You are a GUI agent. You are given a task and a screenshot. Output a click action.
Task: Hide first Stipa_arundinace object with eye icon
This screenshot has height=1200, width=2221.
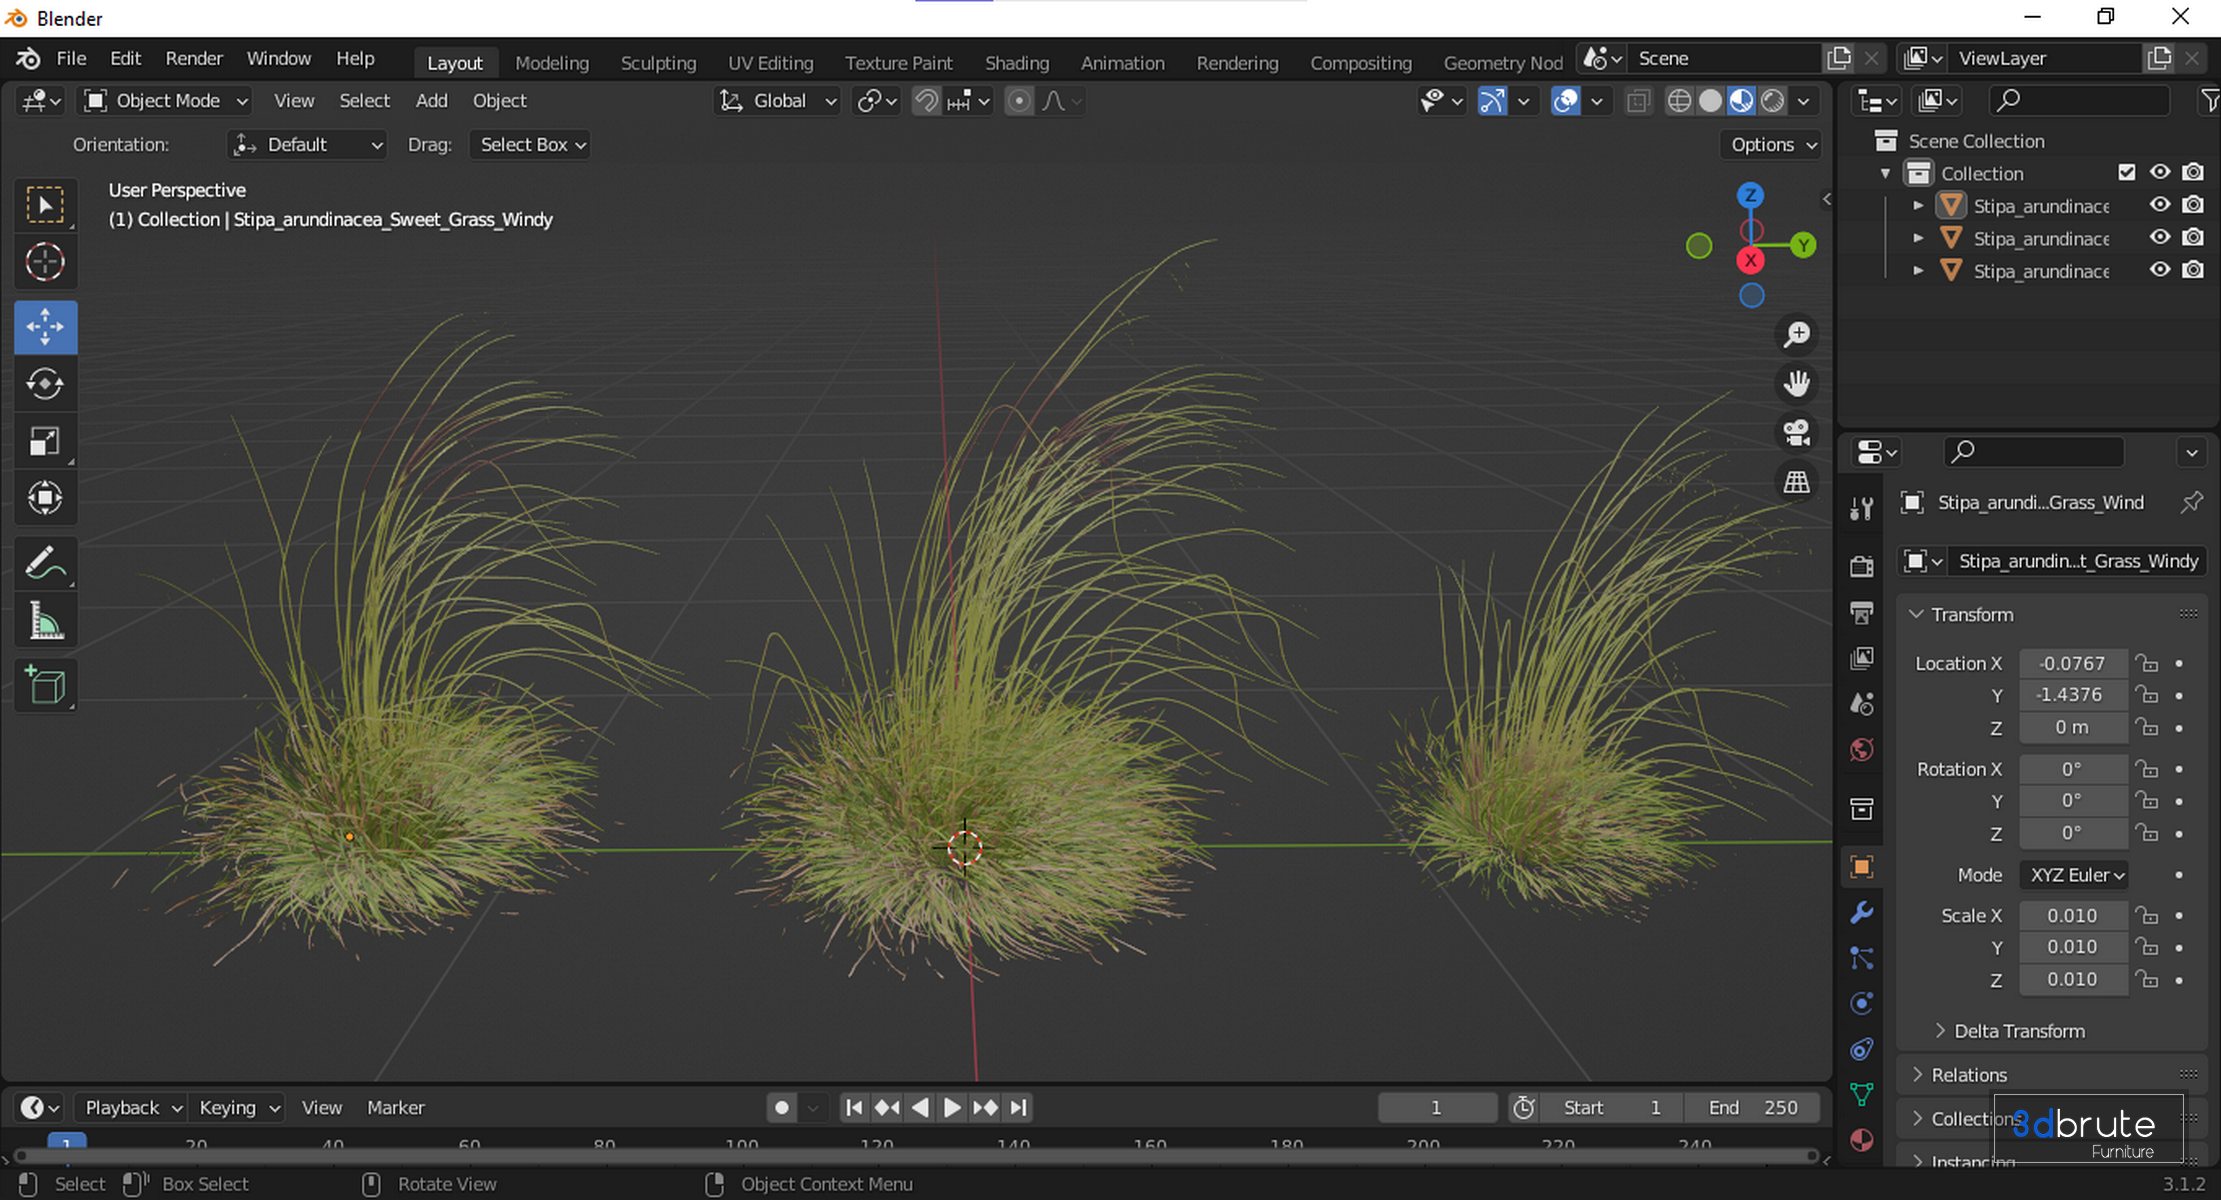[x=2160, y=205]
